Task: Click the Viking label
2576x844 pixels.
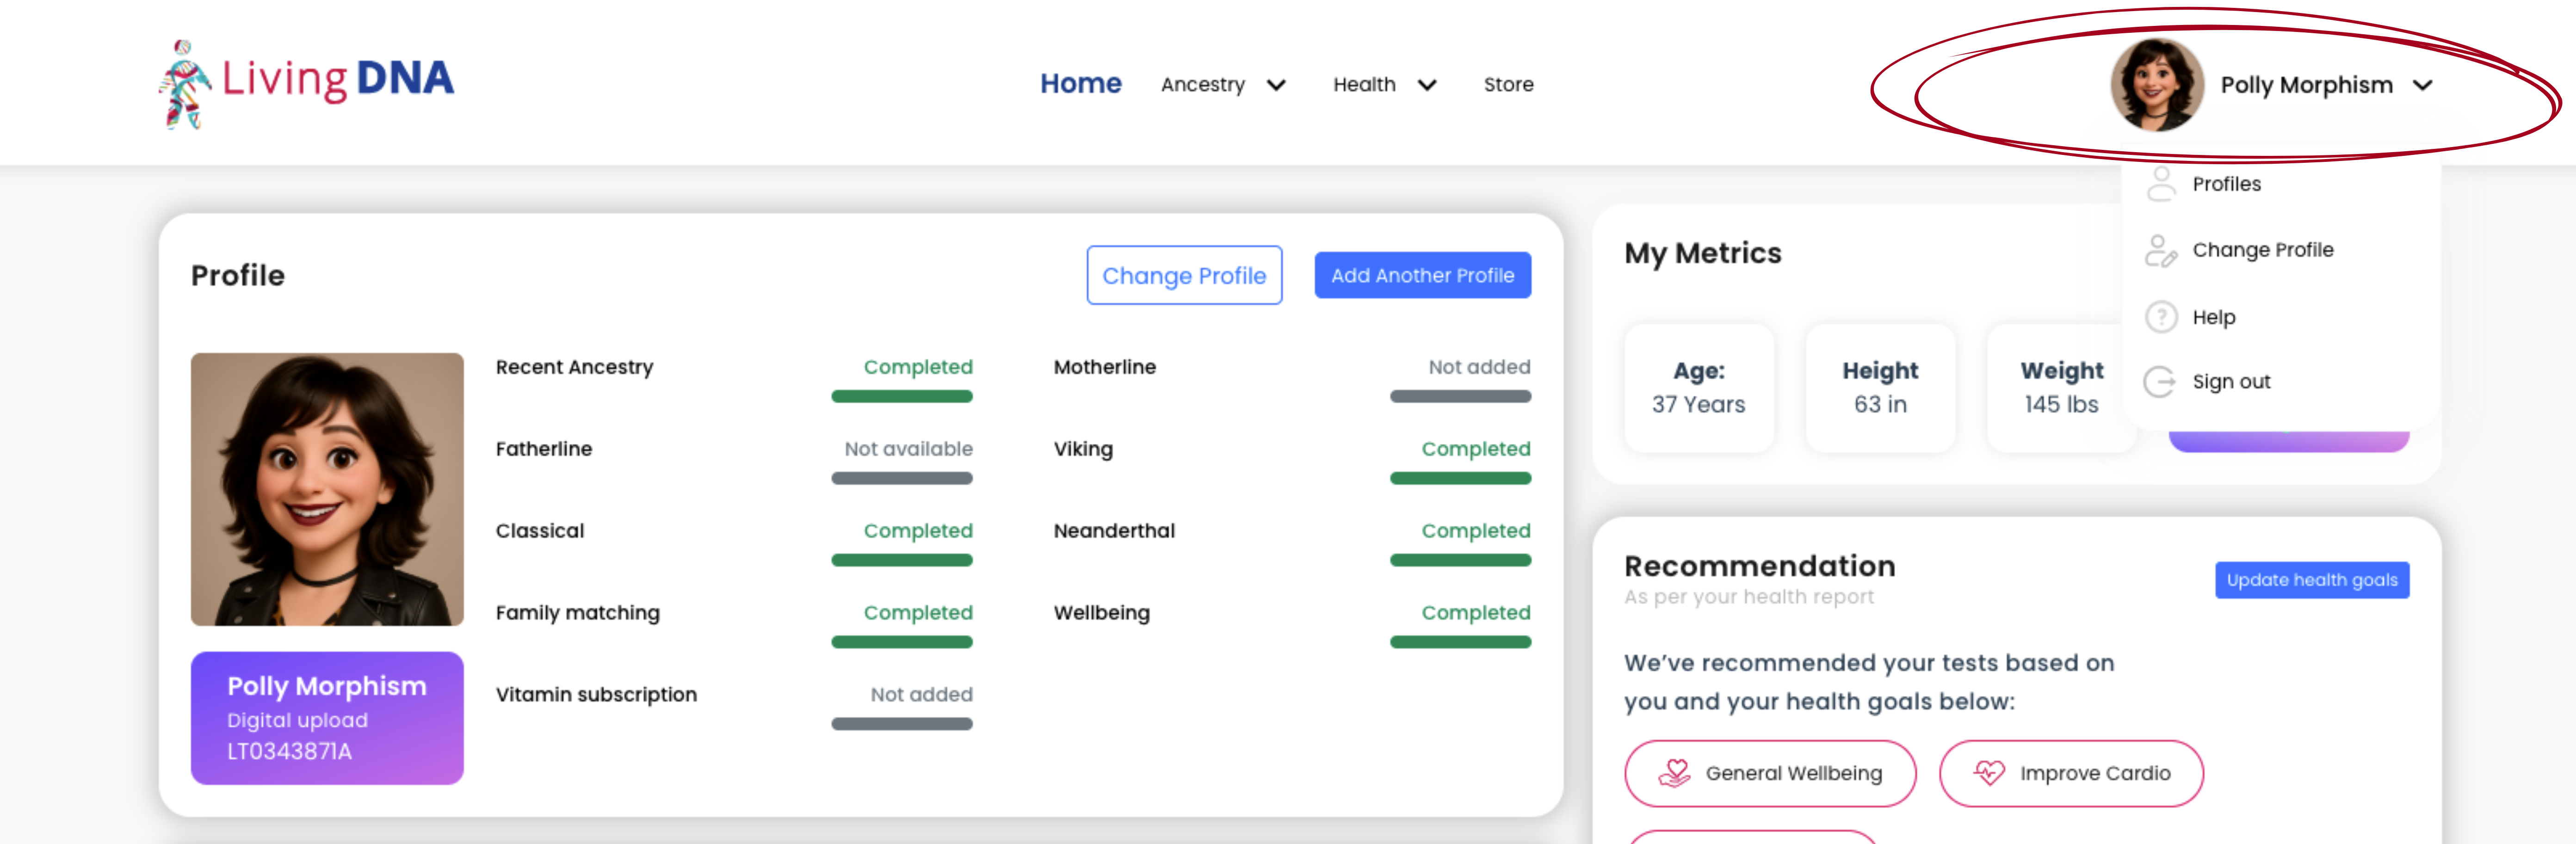Action: click(x=1083, y=449)
